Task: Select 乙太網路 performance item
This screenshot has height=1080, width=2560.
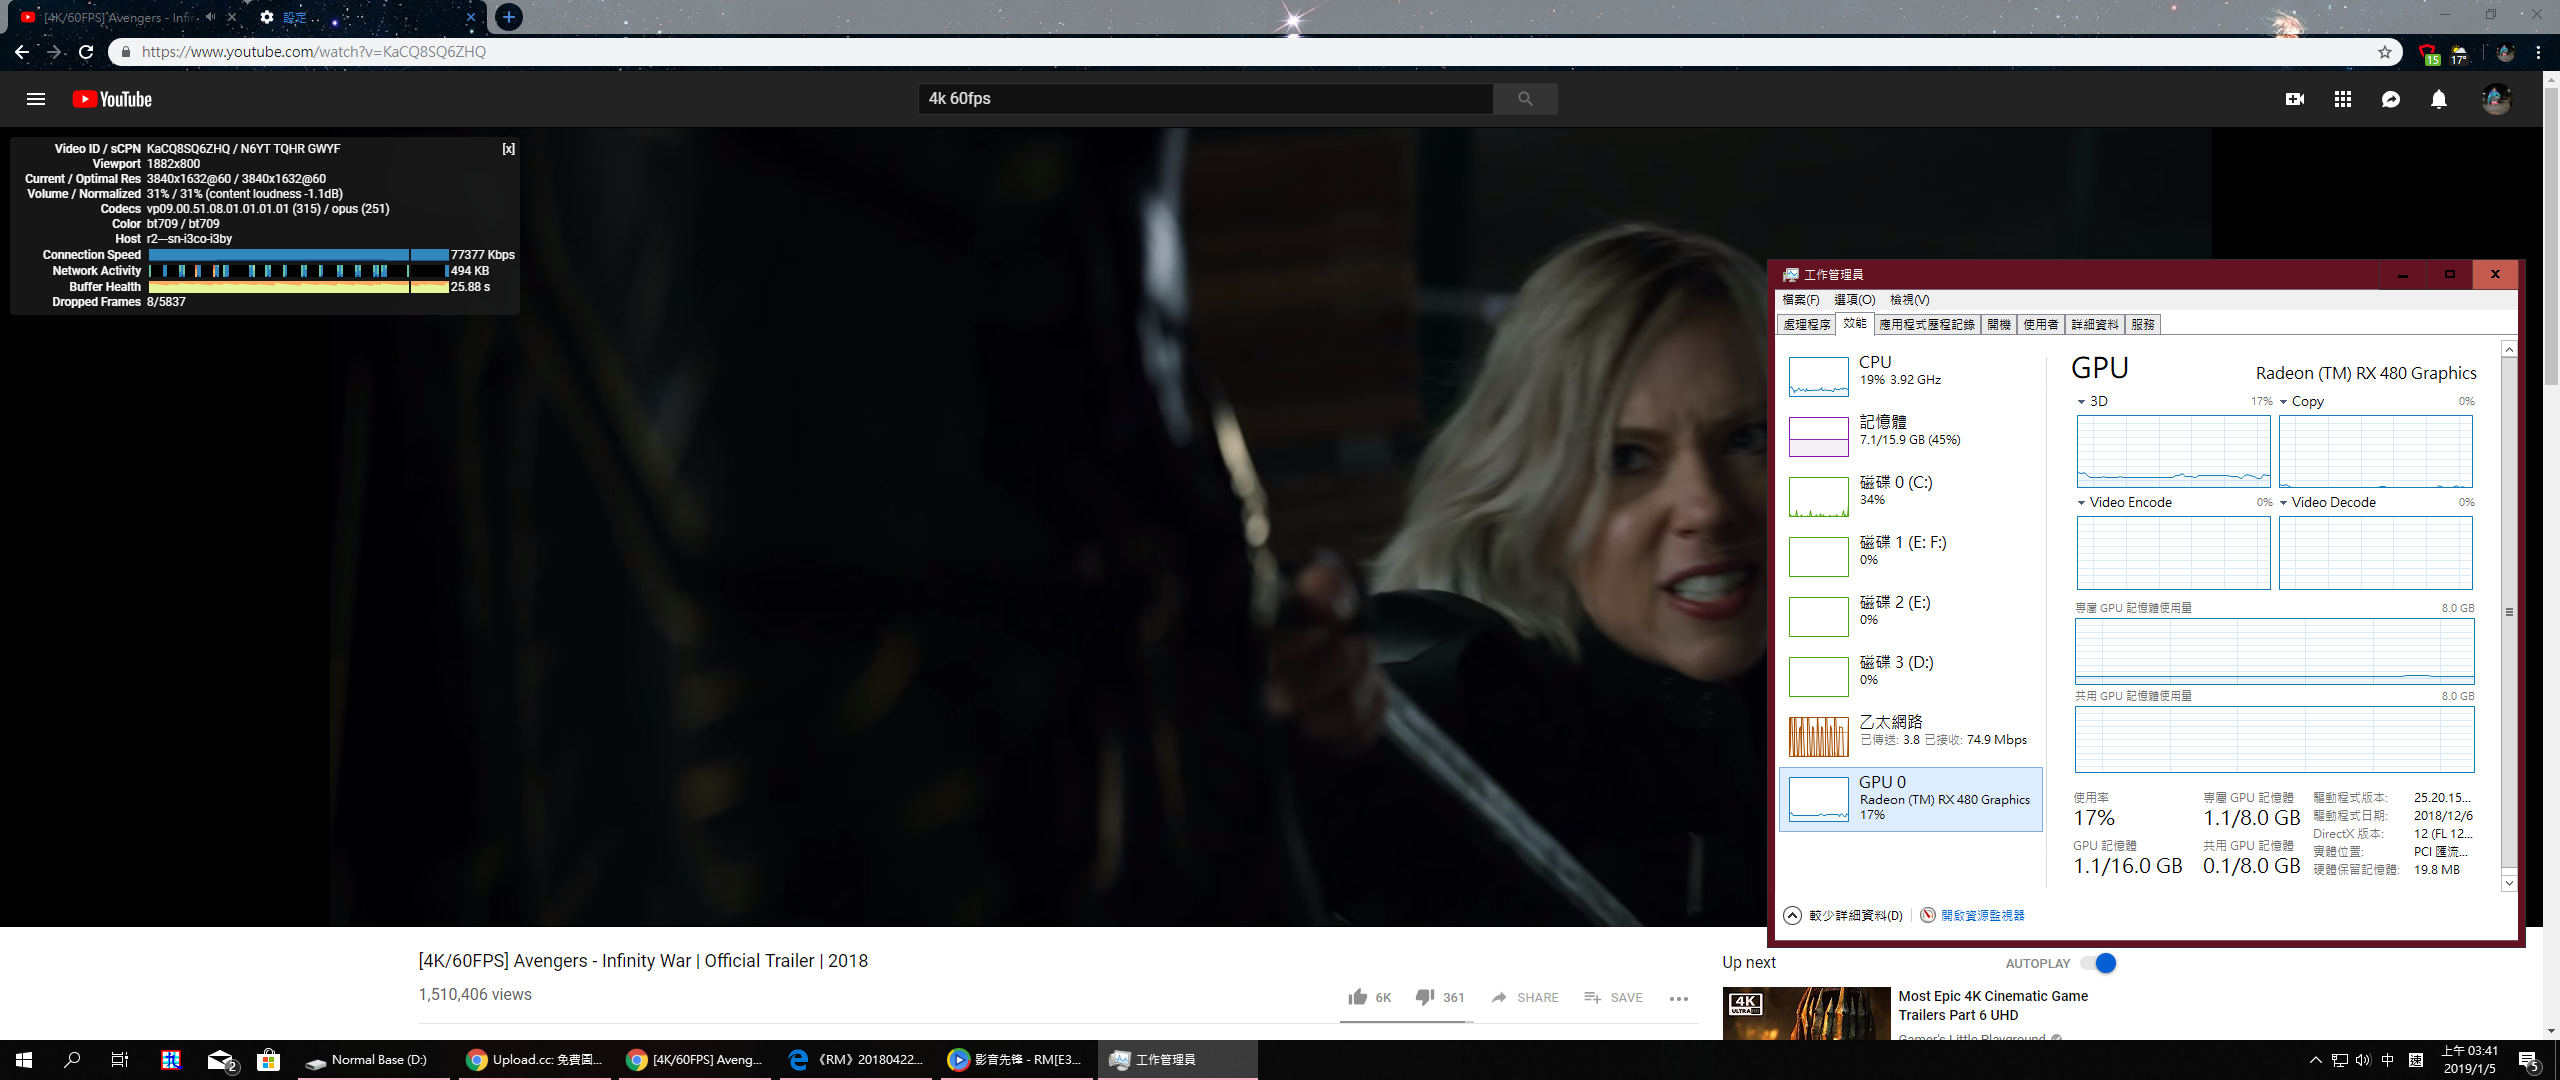Action: coord(1911,736)
